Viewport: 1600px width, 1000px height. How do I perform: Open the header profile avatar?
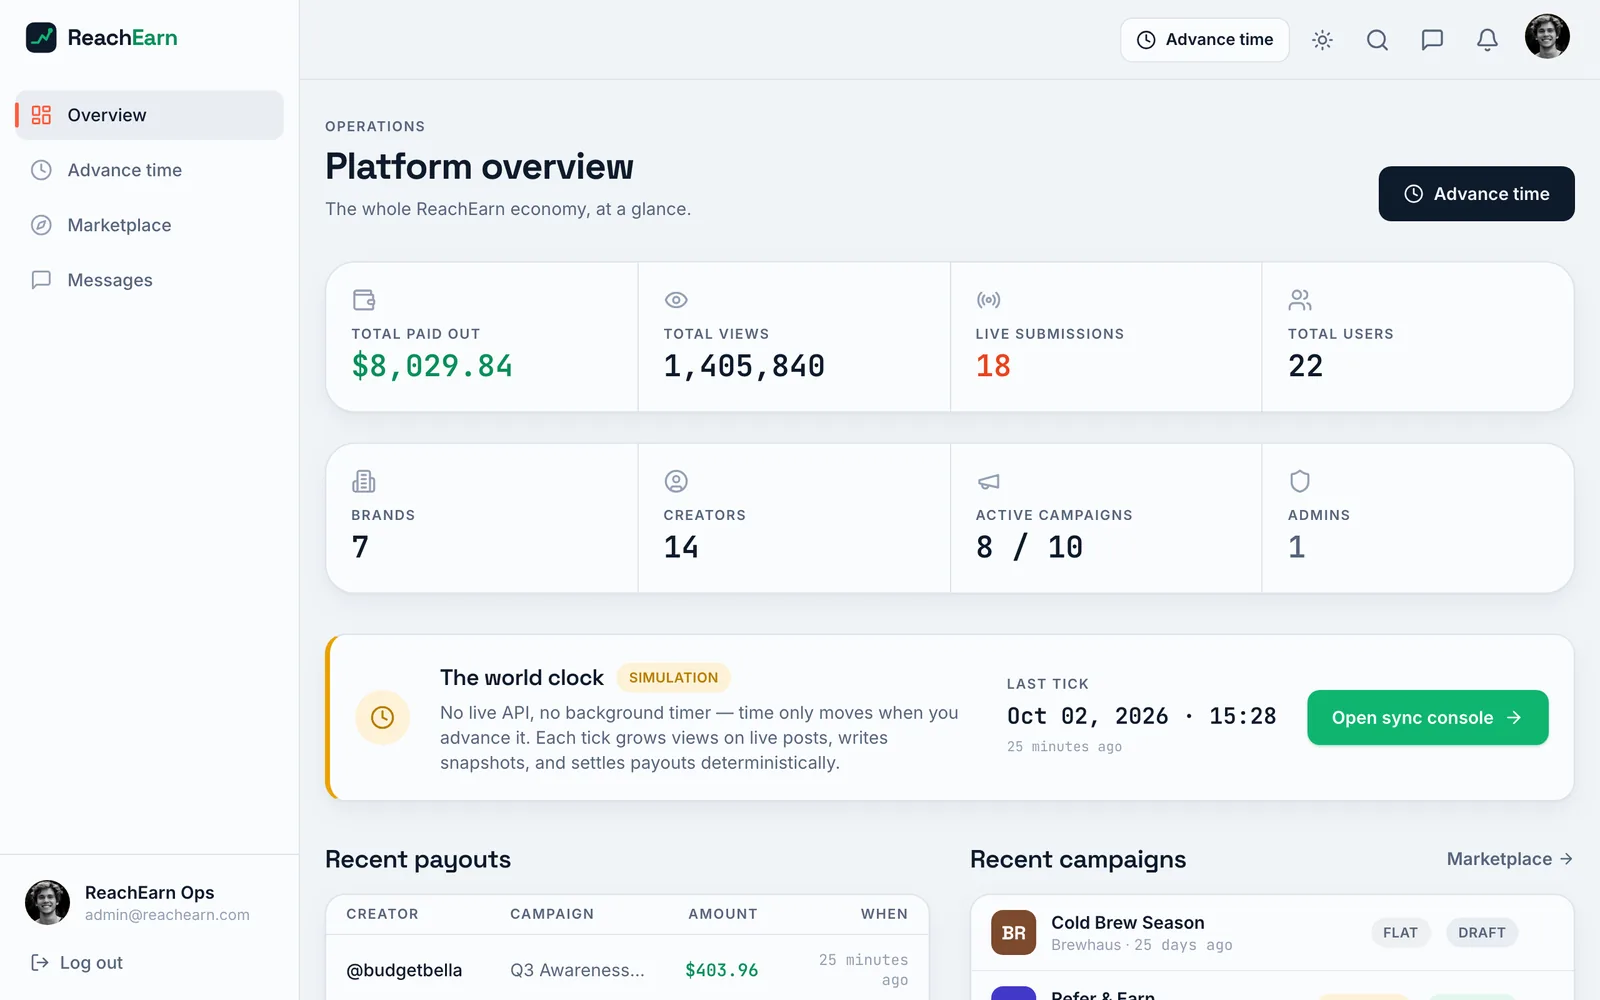click(1547, 37)
